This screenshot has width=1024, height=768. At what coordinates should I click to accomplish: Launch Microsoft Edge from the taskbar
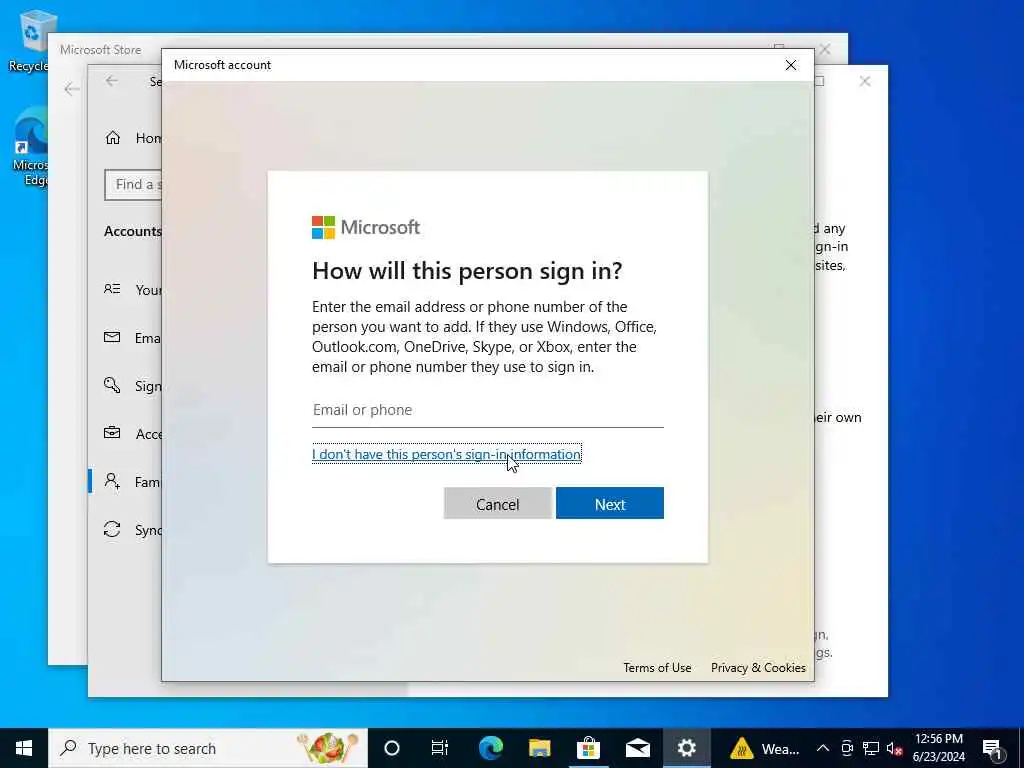pos(491,748)
